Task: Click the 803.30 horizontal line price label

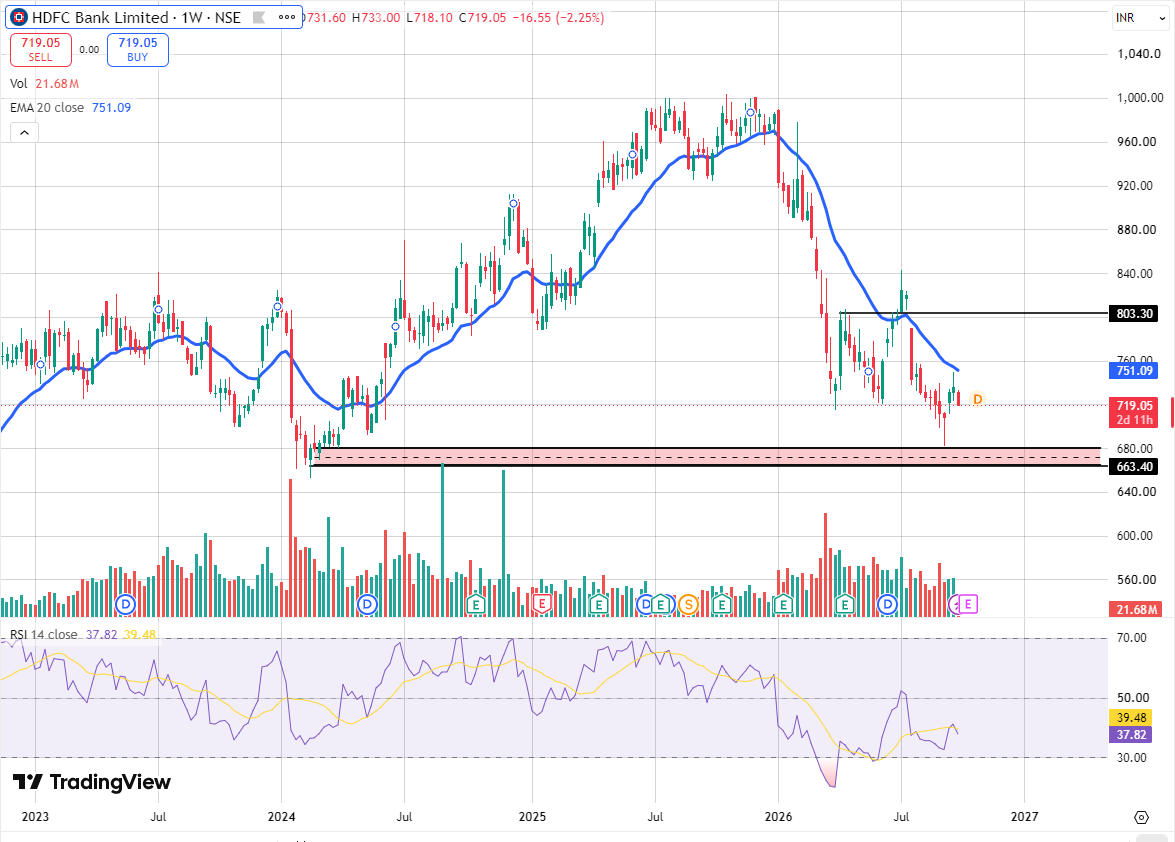Action: click(x=1134, y=314)
